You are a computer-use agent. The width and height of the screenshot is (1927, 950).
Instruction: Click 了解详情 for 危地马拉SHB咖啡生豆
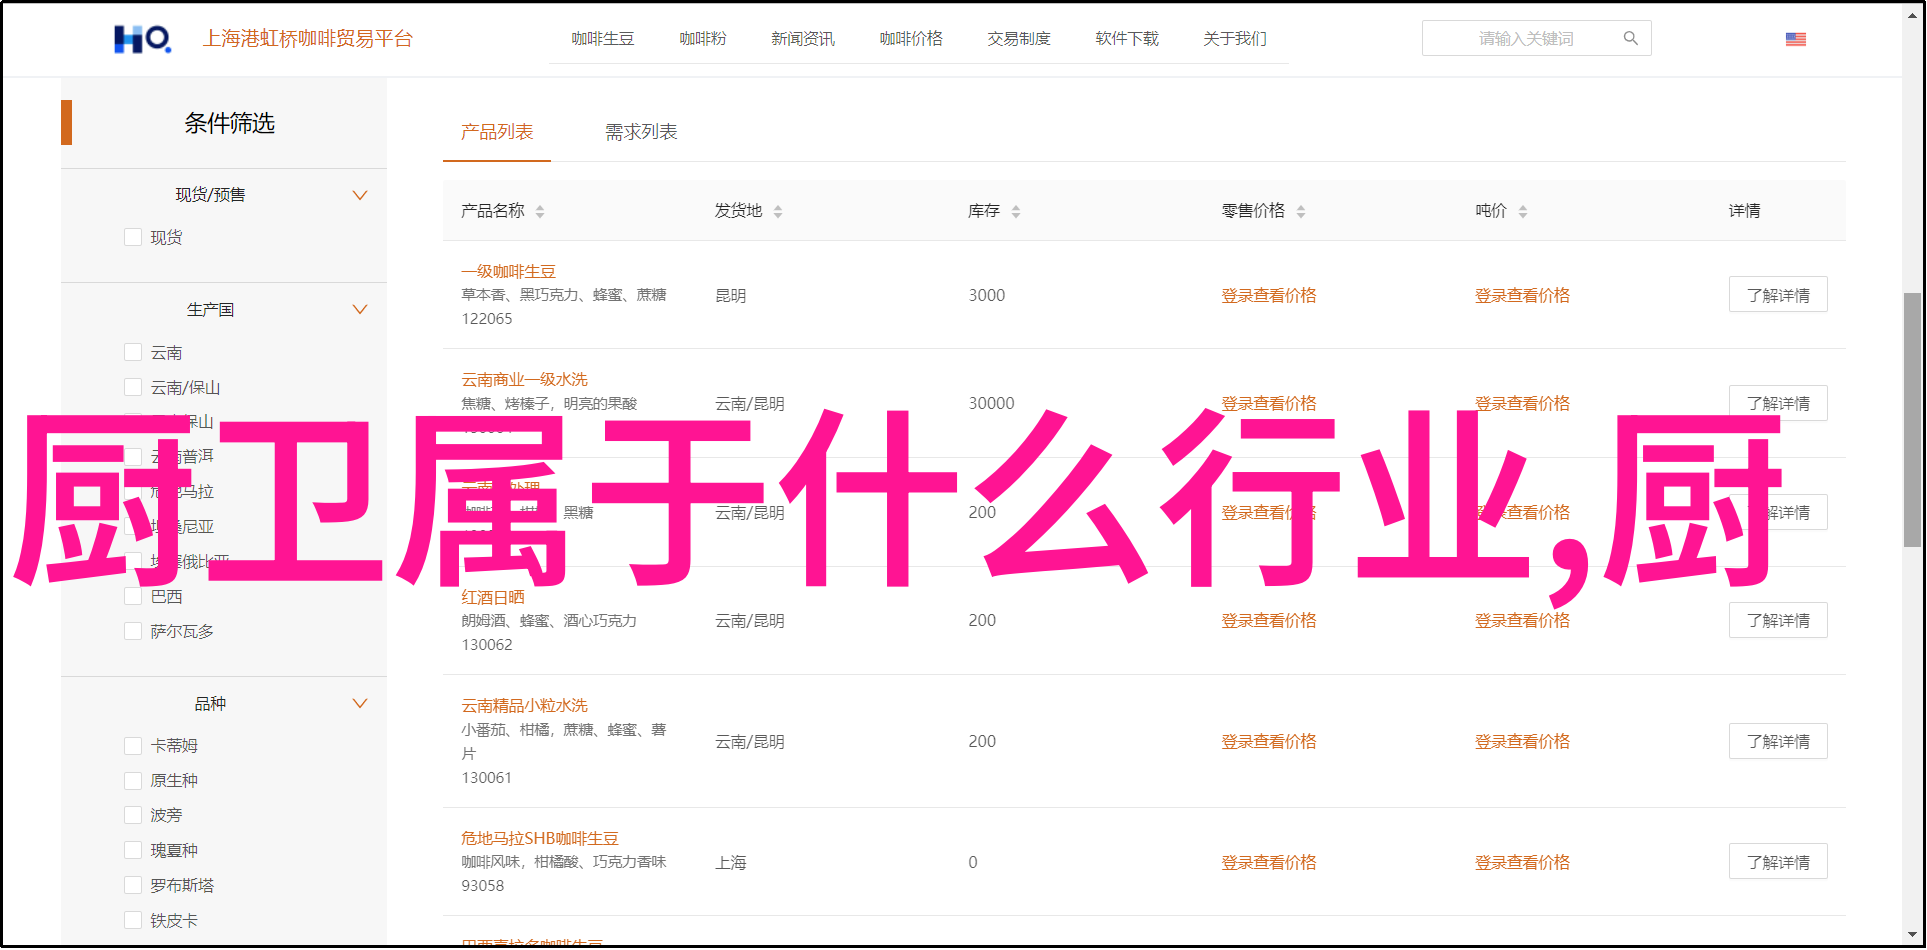pos(1778,862)
